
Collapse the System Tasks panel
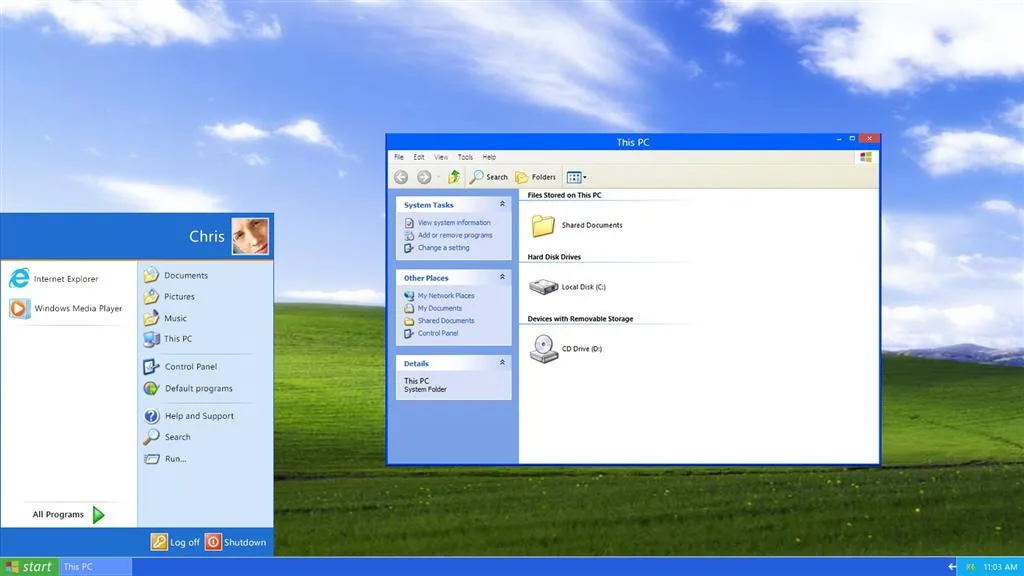click(502, 203)
